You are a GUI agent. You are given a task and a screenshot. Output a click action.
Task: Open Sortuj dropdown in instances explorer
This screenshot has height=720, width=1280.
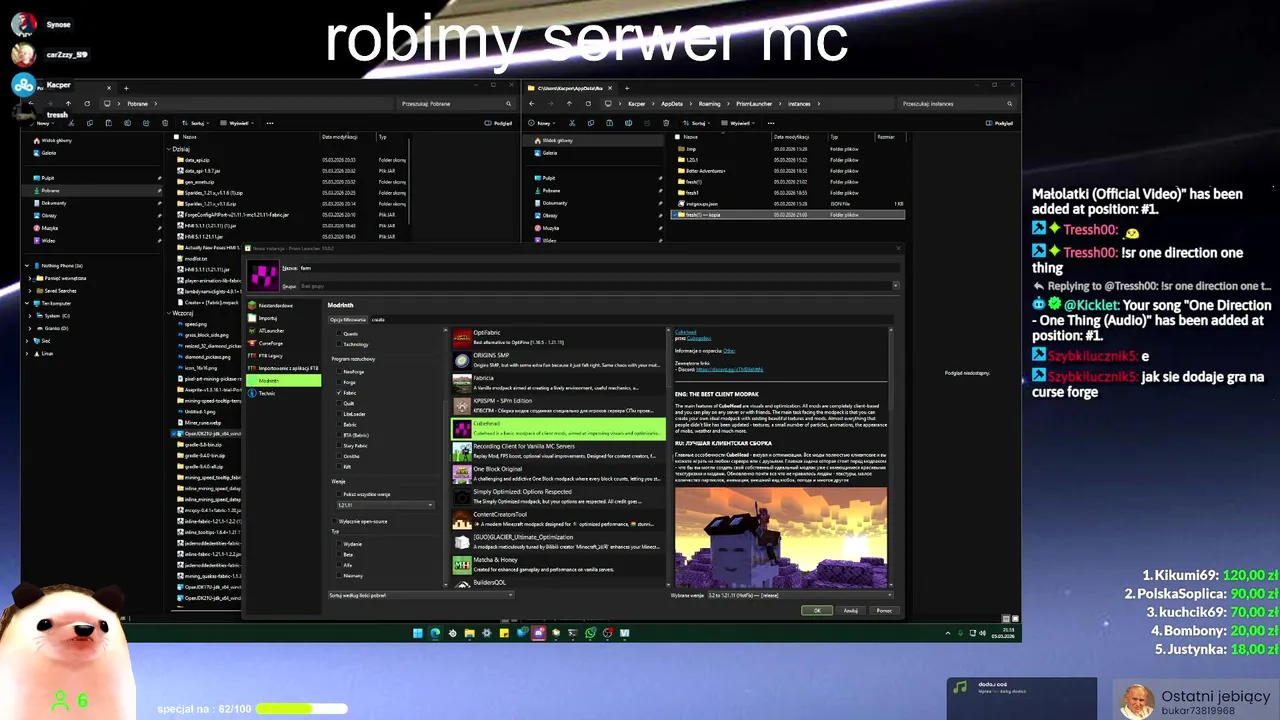(x=698, y=123)
